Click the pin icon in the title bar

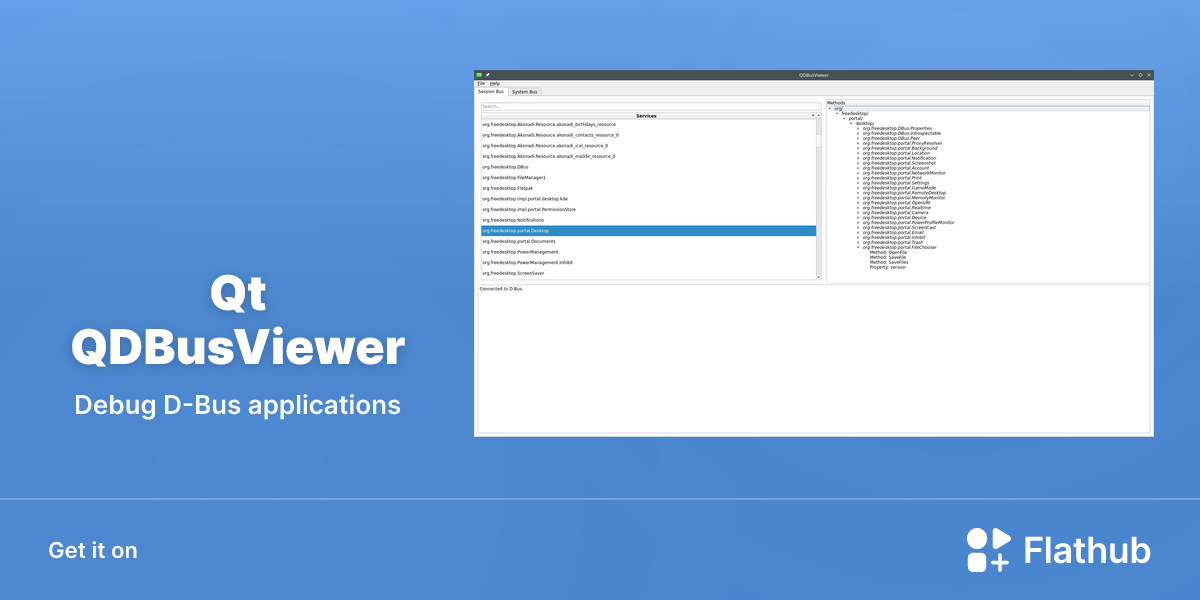[487, 75]
